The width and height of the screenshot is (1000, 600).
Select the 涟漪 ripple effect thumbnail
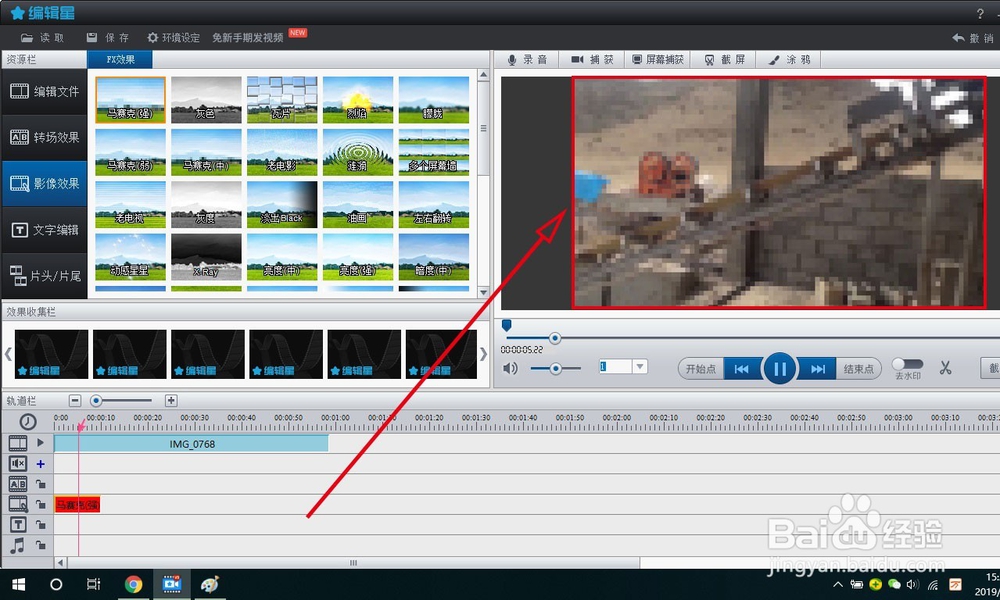pyautogui.click(x=358, y=152)
